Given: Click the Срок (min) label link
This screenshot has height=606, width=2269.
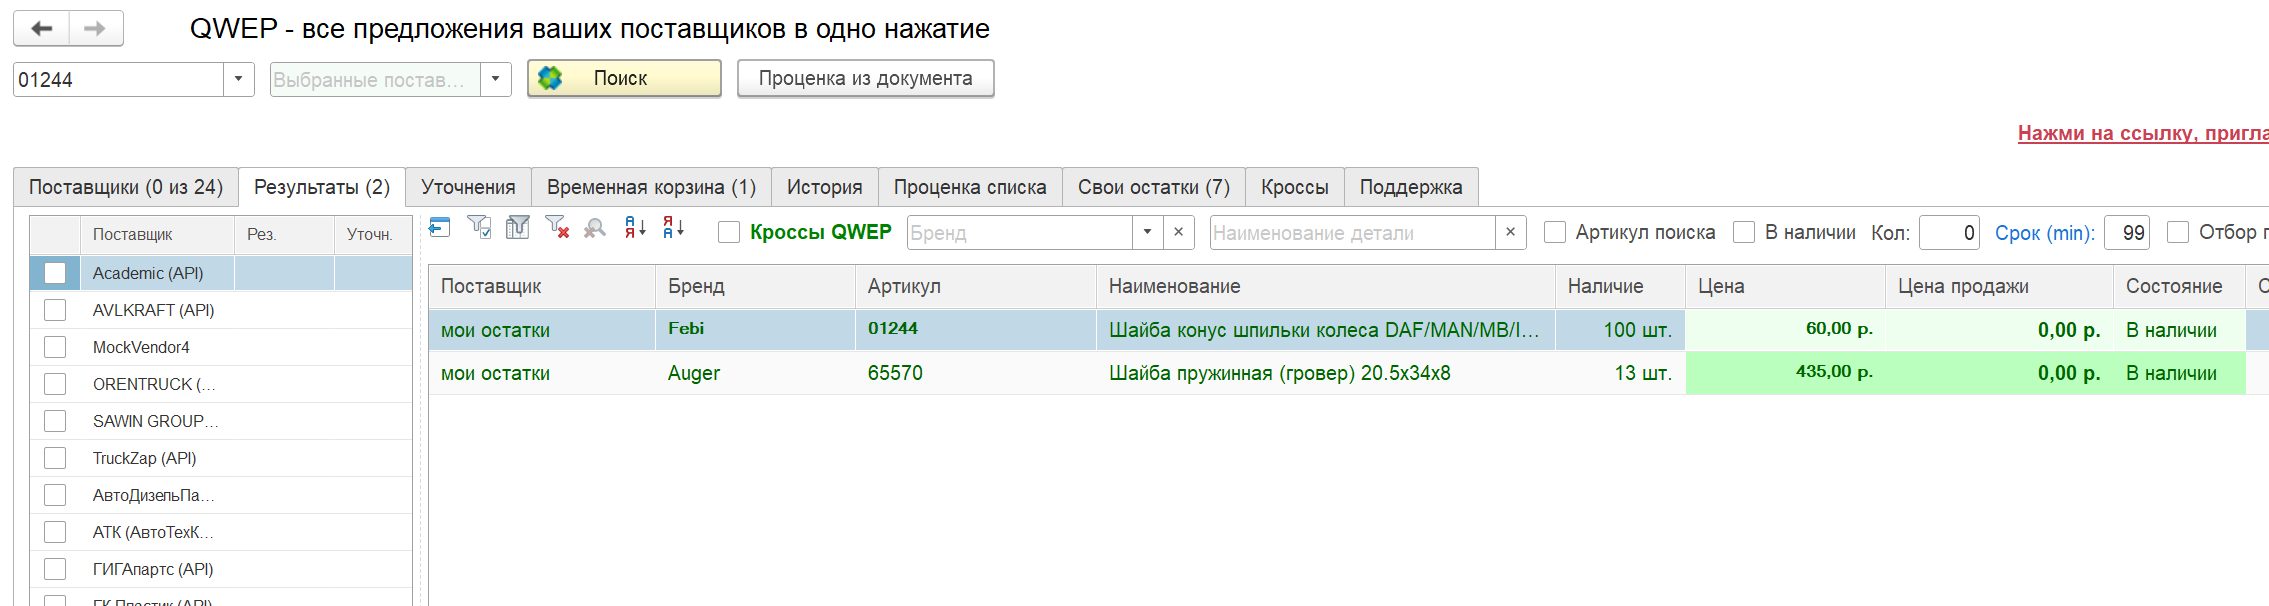Looking at the screenshot, I should 2044,233.
